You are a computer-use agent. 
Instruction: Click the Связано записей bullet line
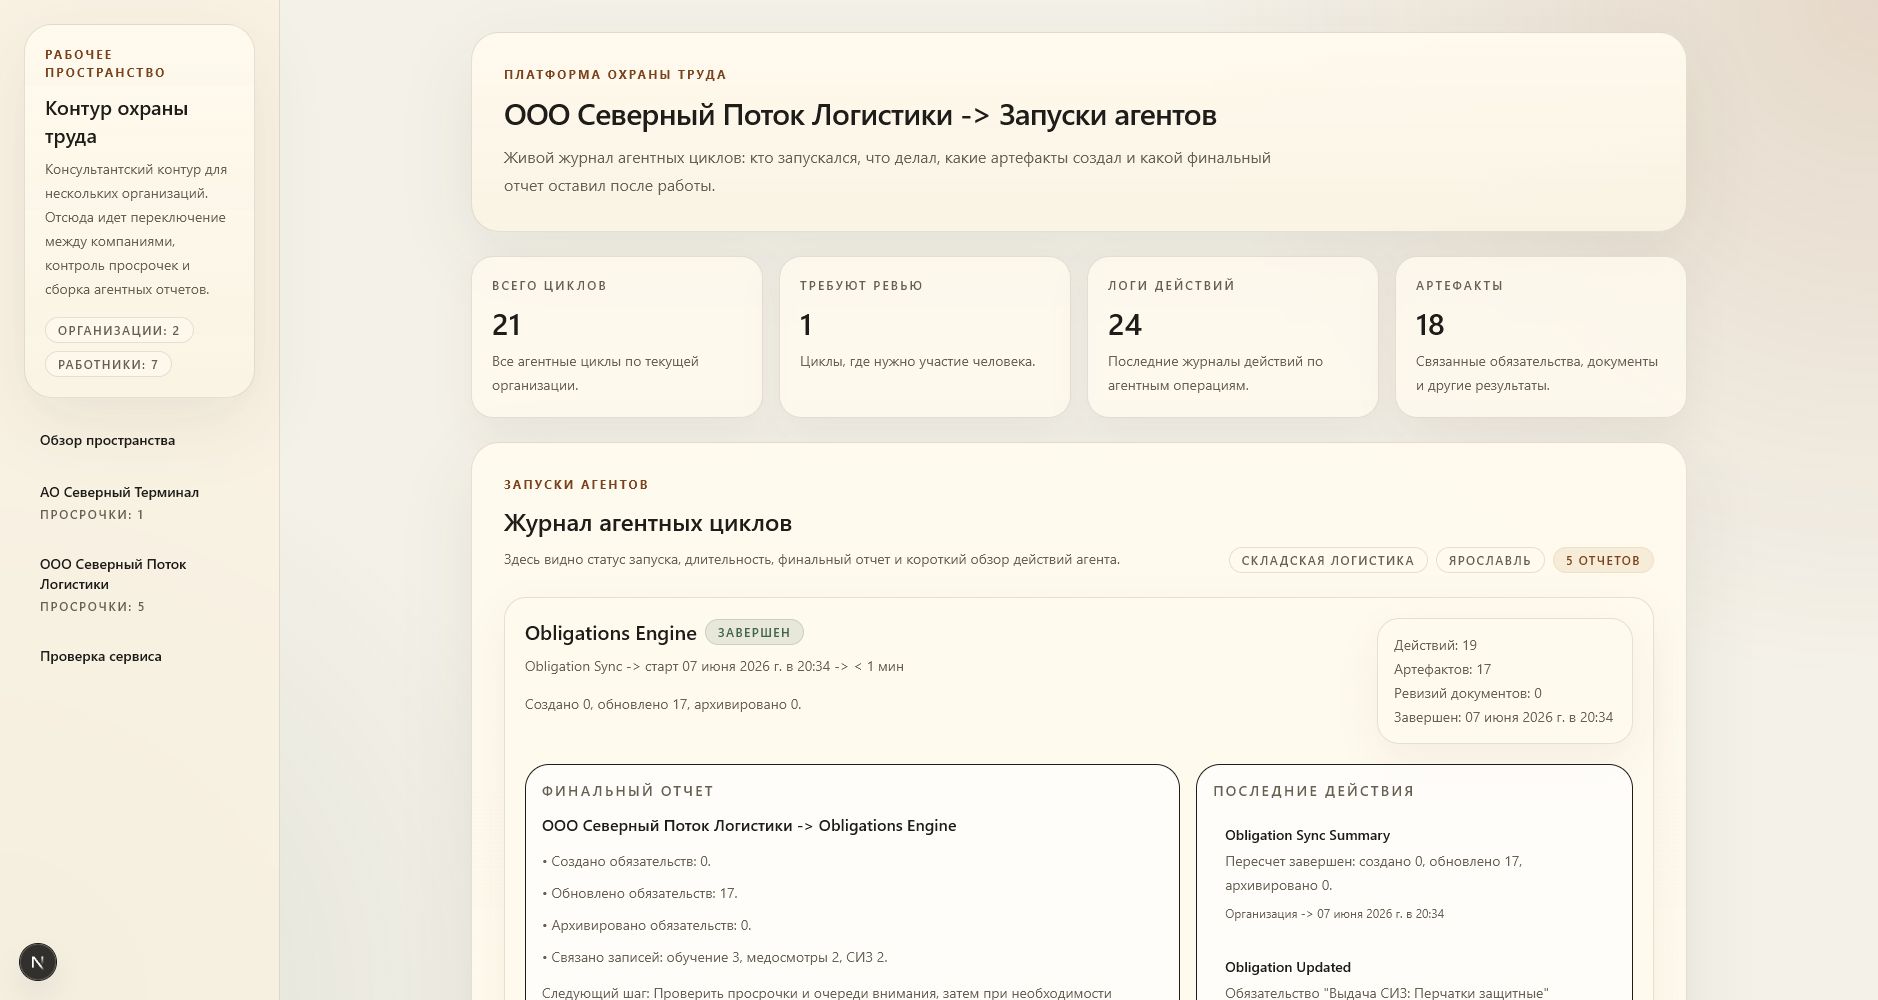(715, 957)
